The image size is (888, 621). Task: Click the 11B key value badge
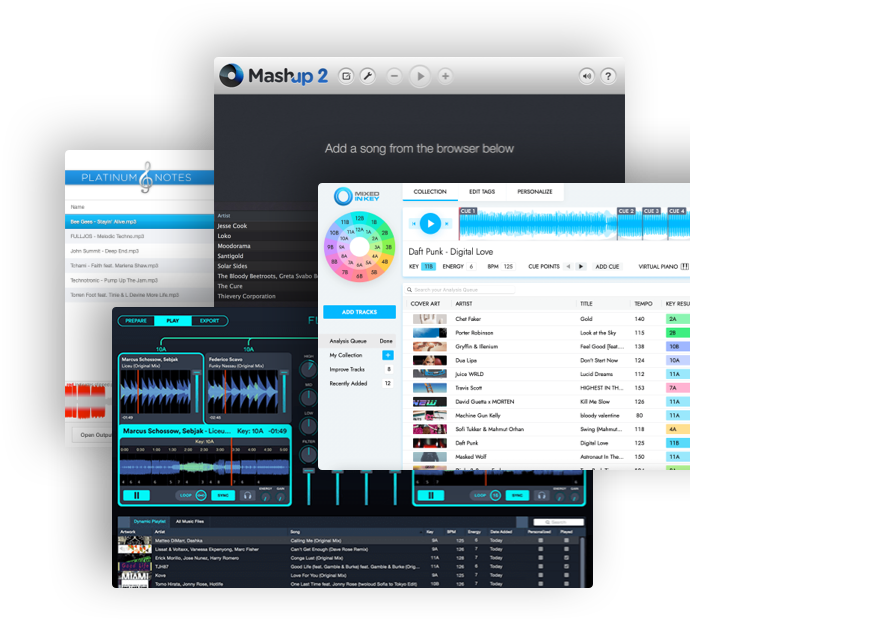coord(429,267)
